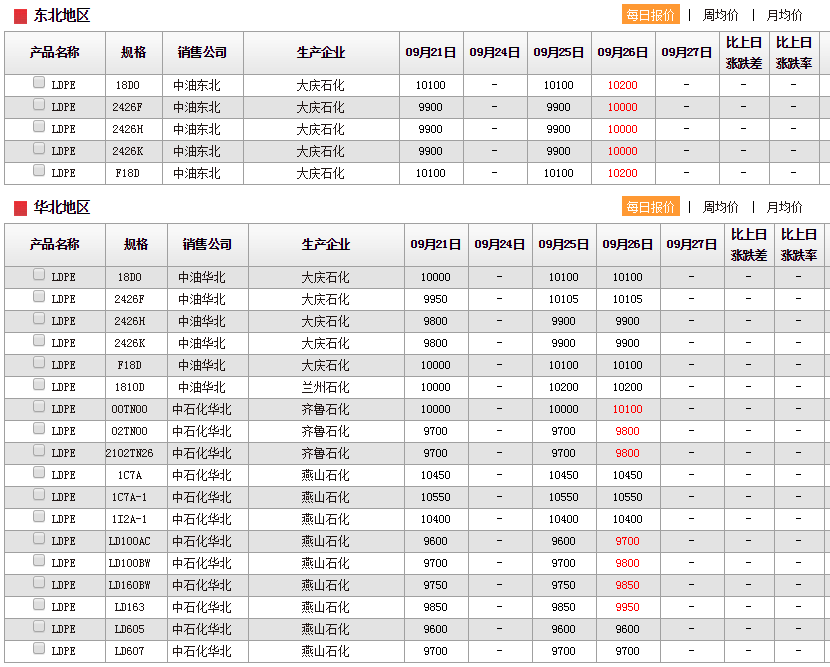The image size is (830, 667).
Task: Open 月均价 tab in 东北地区 section
Action: point(784,15)
